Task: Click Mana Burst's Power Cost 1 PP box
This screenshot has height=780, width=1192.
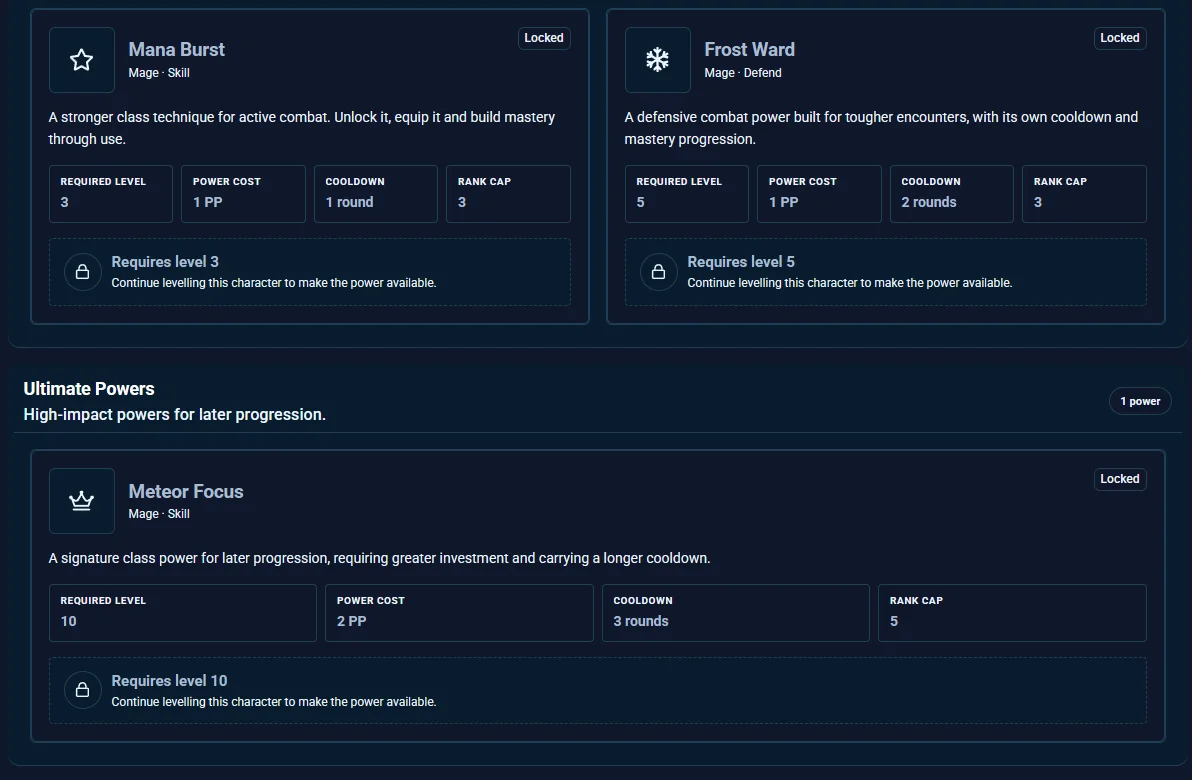Action: 243,194
